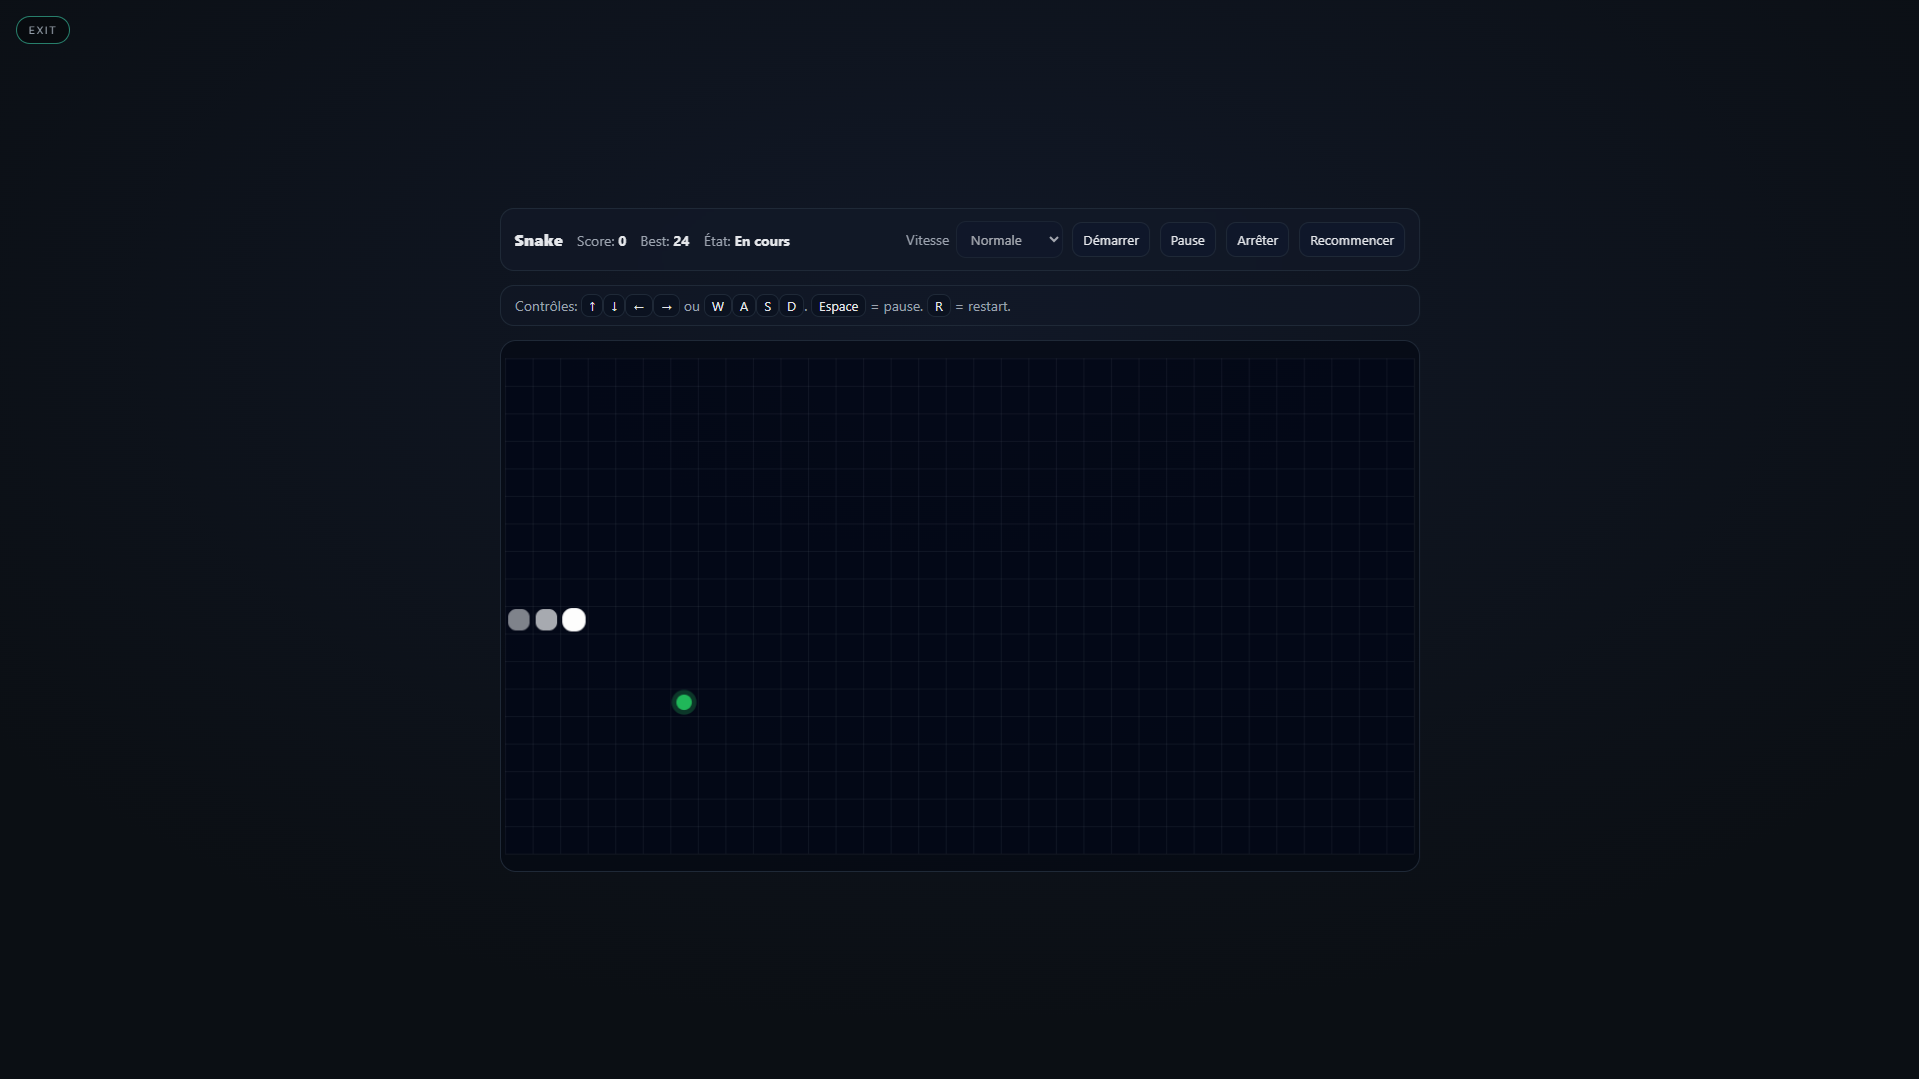Click the EXIT button top left

click(x=42, y=30)
